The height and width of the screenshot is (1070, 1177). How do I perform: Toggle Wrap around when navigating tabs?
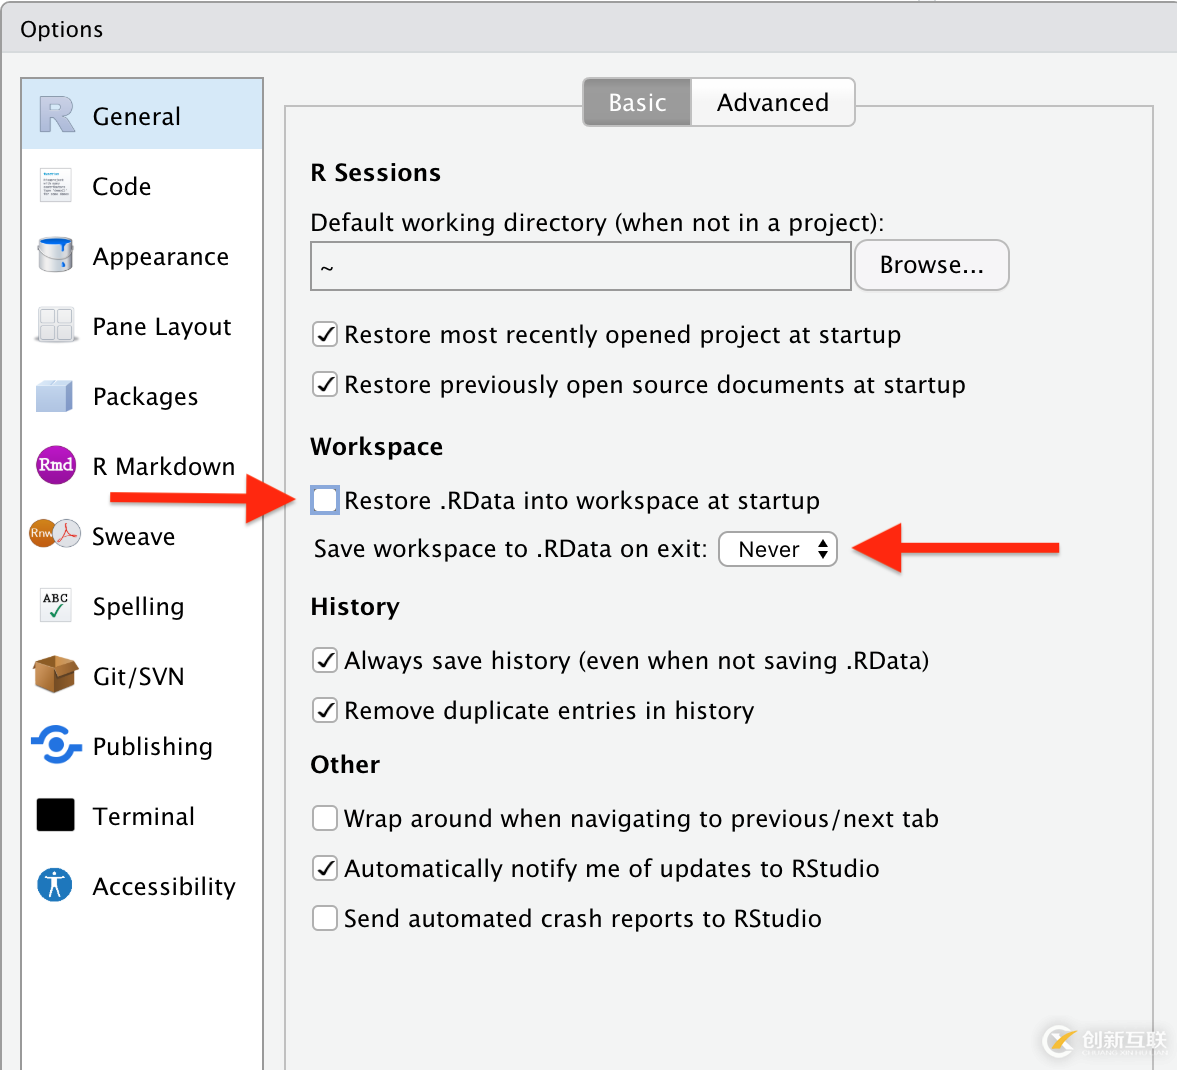tap(325, 818)
